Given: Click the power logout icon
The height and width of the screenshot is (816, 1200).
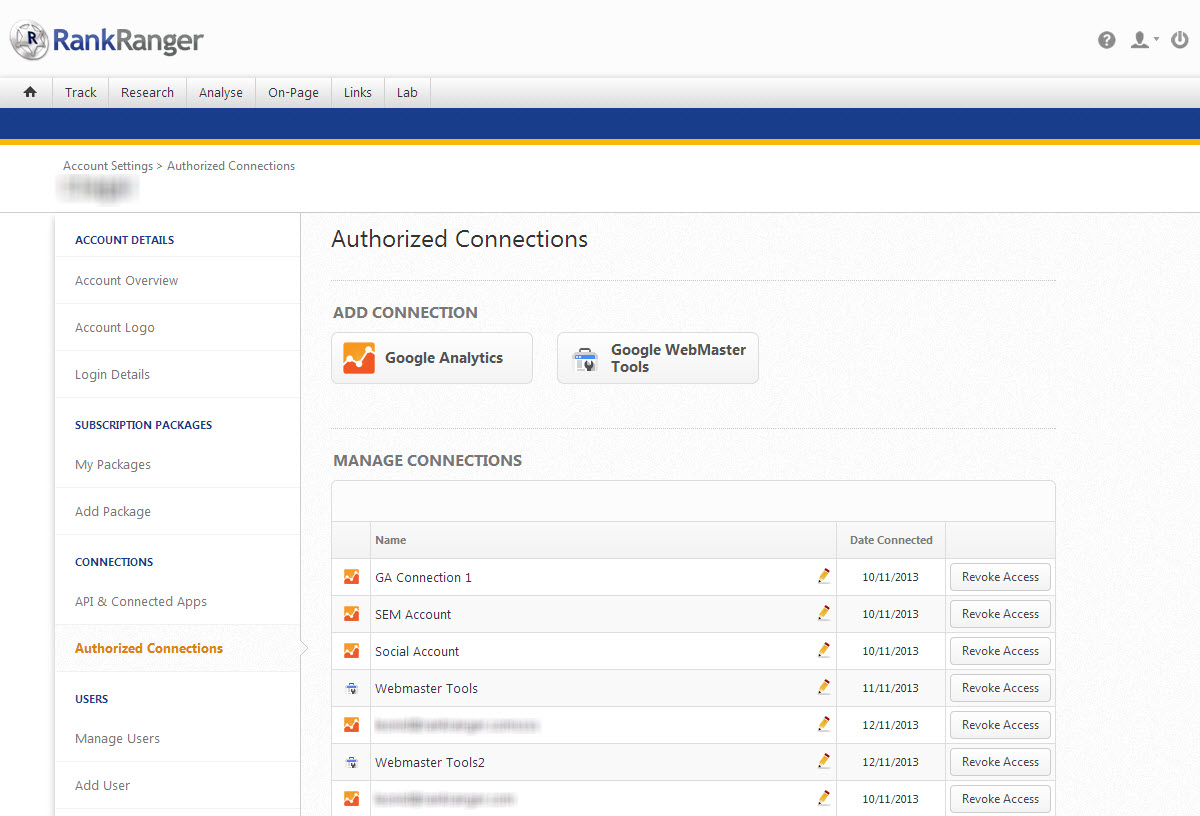Looking at the screenshot, I should tap(1179, 40).
